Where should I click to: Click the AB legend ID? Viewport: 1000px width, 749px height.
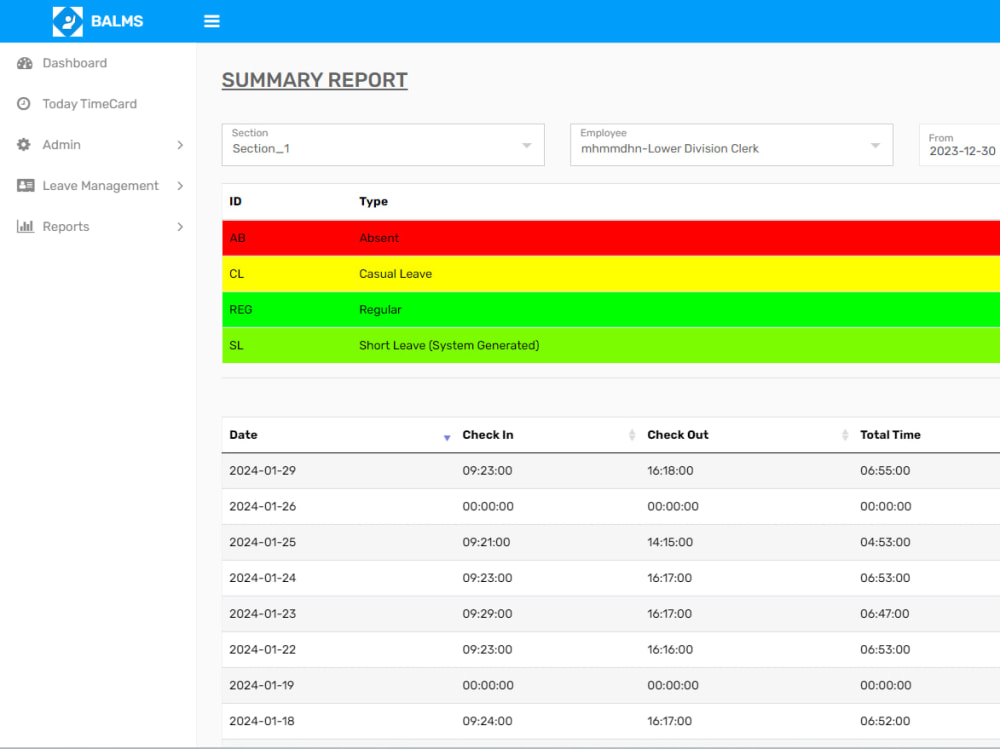237,238
